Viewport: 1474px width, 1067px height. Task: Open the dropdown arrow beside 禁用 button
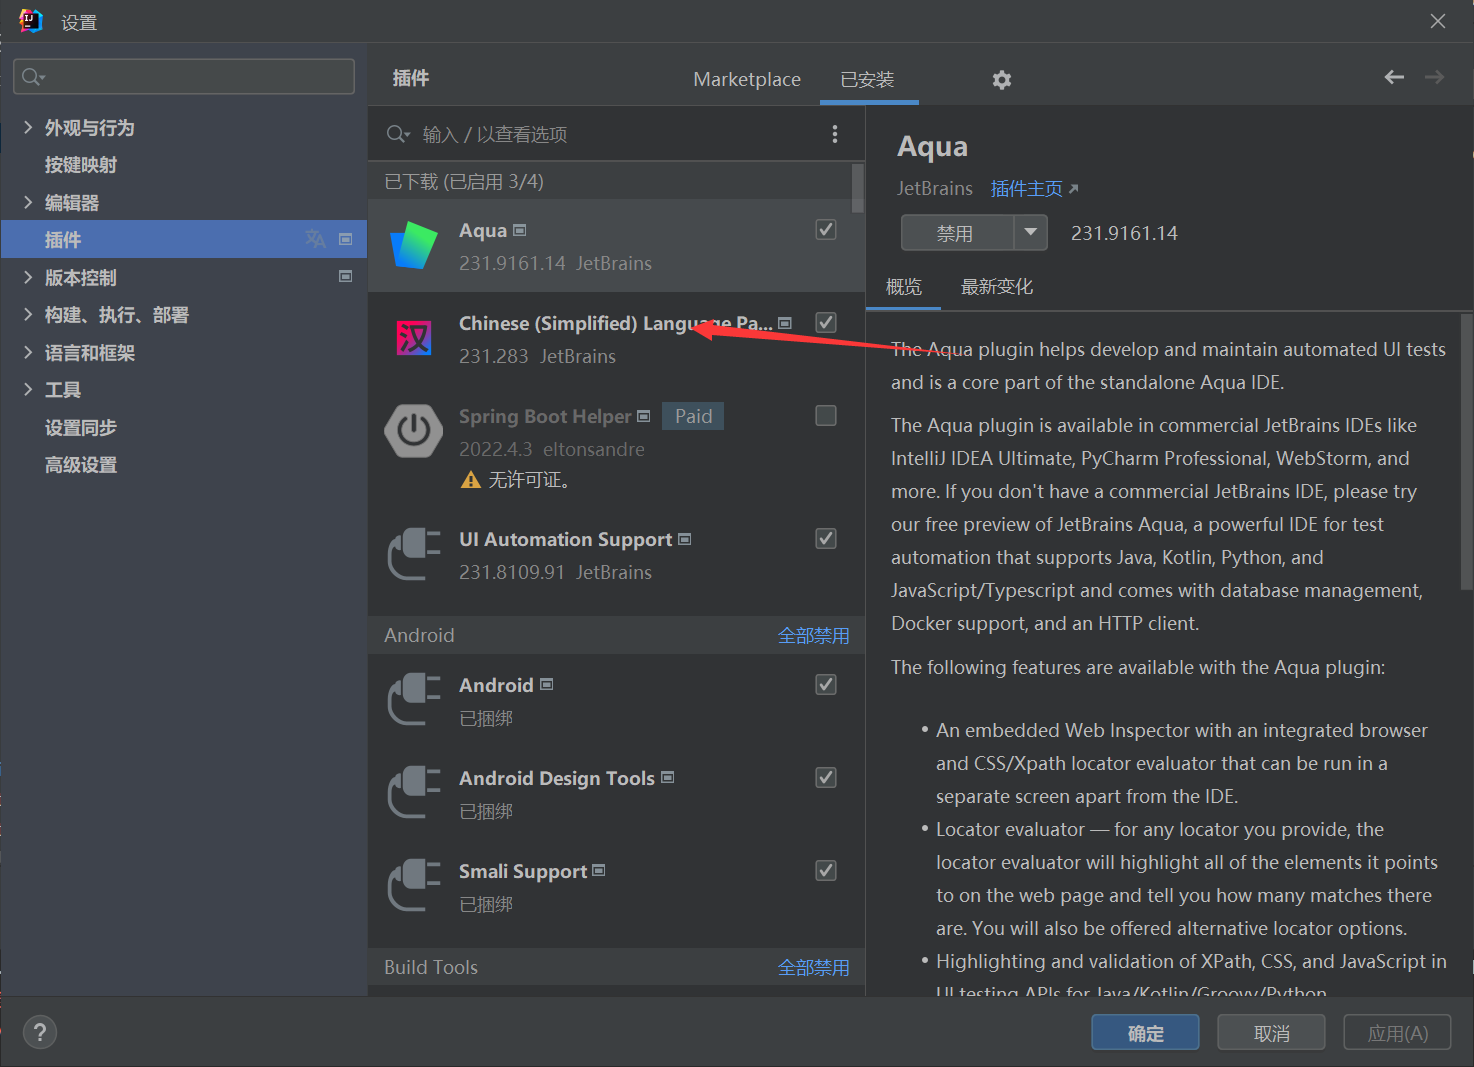coord(1030,233)
